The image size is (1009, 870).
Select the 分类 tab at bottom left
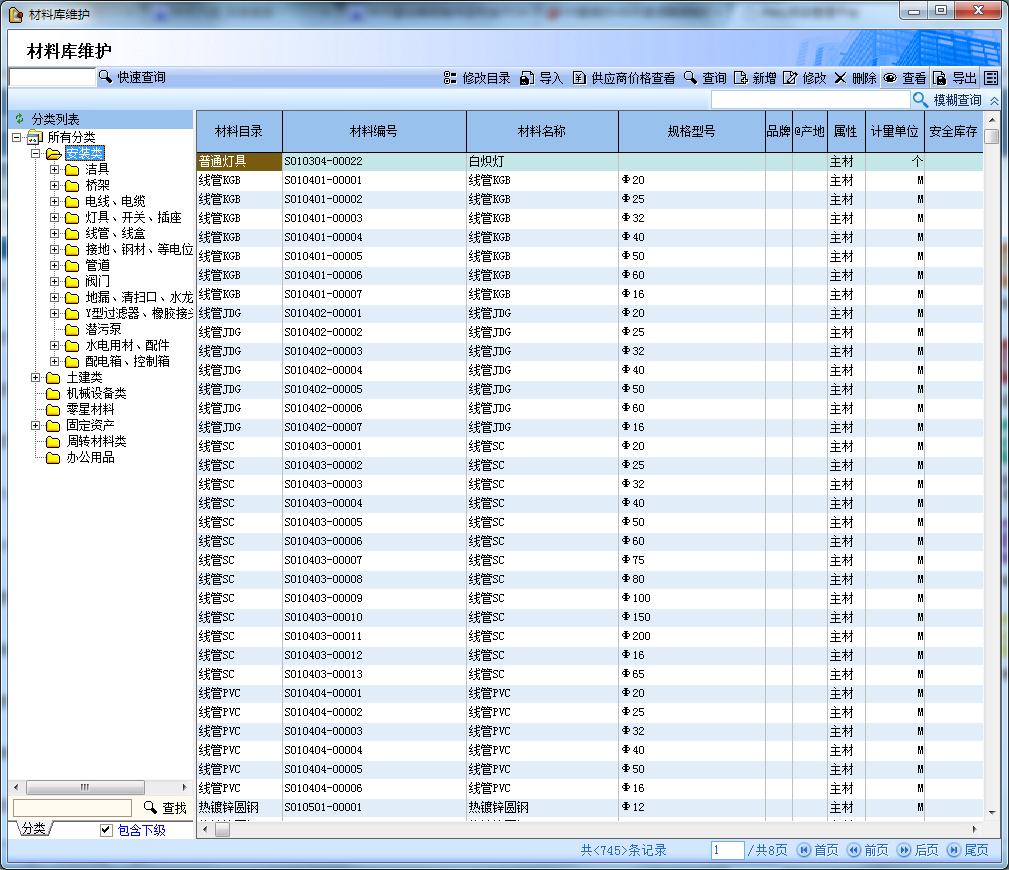click(33, 829)
